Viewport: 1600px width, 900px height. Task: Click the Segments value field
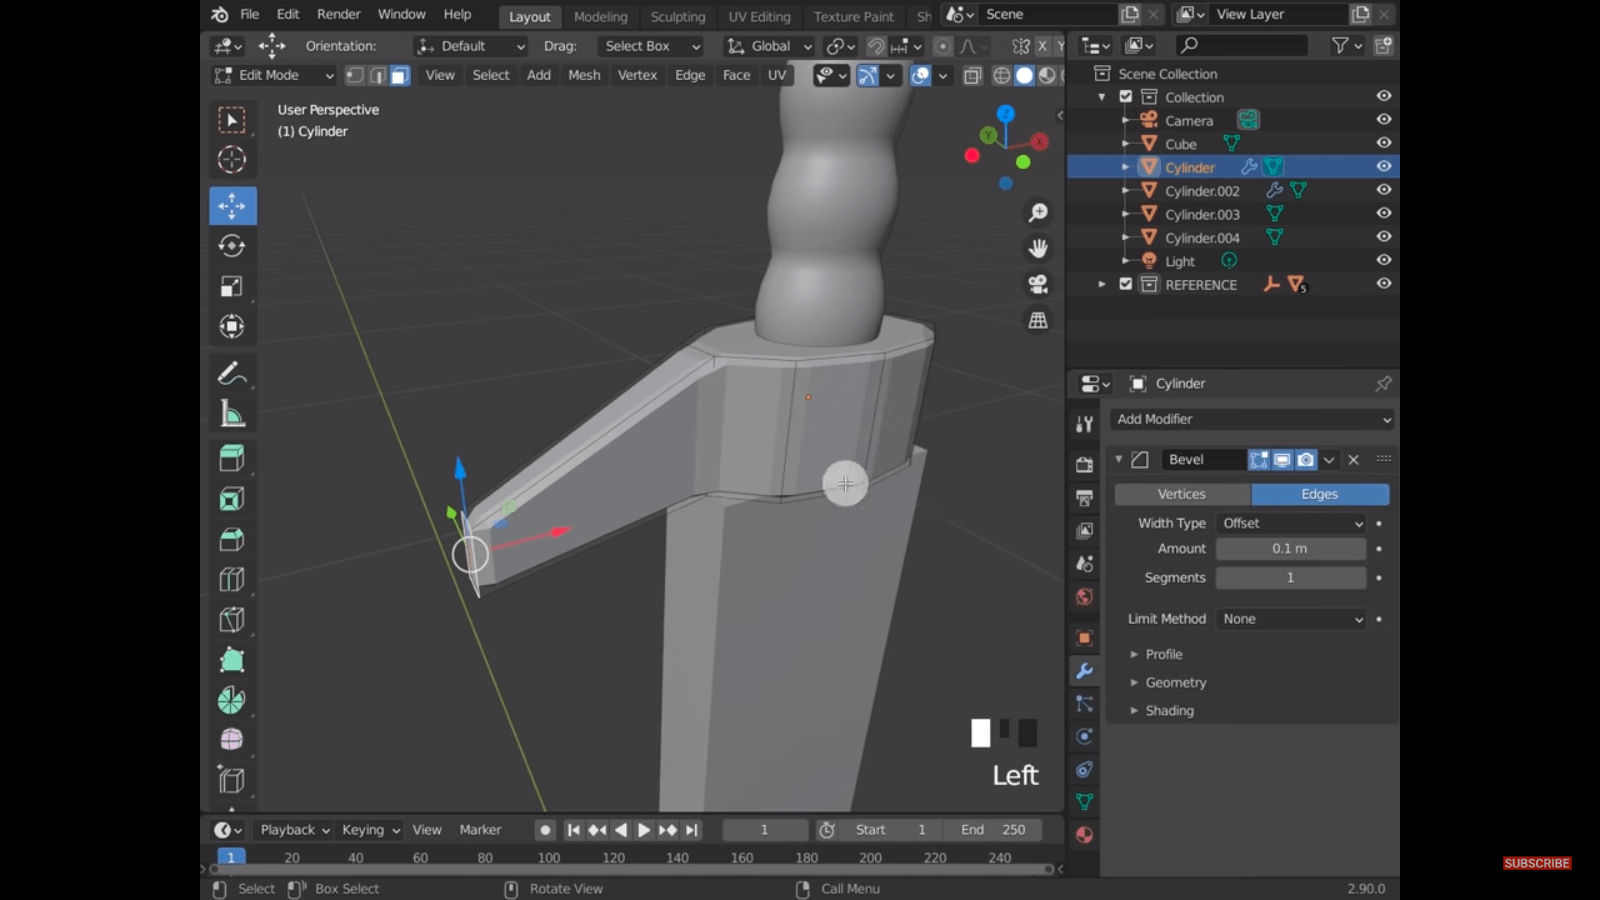click(1291, 577)
